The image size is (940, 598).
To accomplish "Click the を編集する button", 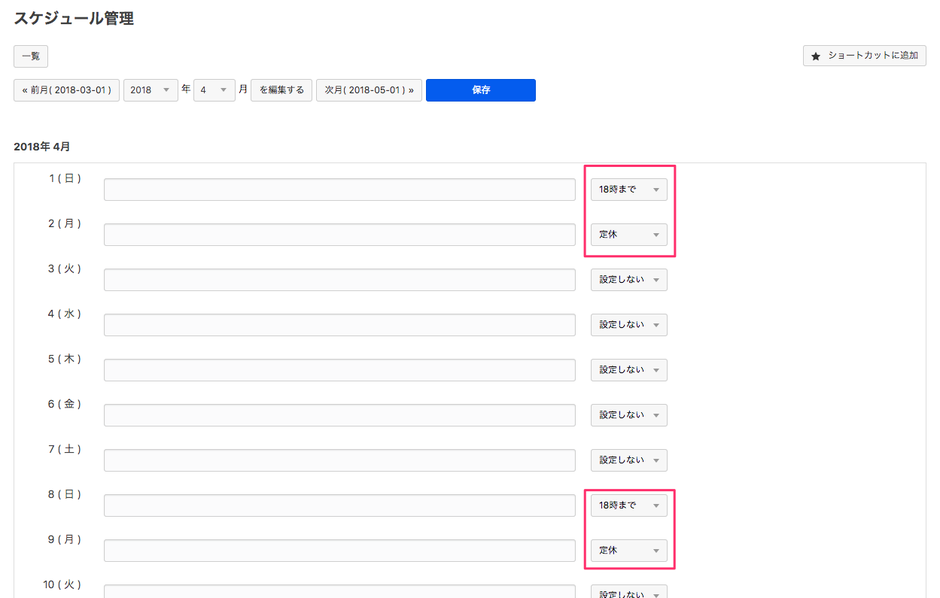I will (x=281, y=90).
